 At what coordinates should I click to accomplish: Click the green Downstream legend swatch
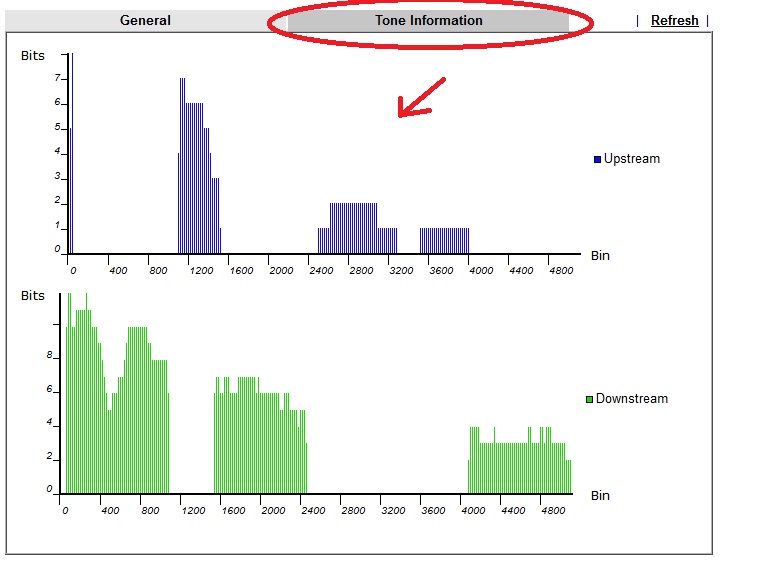[589, 399]
